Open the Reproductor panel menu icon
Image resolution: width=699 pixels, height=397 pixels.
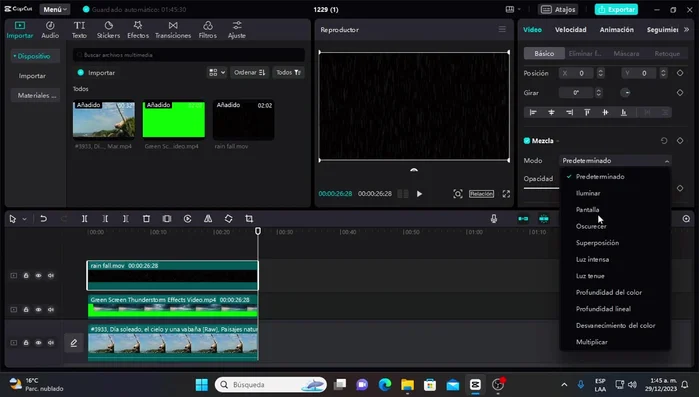[x=502, y=29]
